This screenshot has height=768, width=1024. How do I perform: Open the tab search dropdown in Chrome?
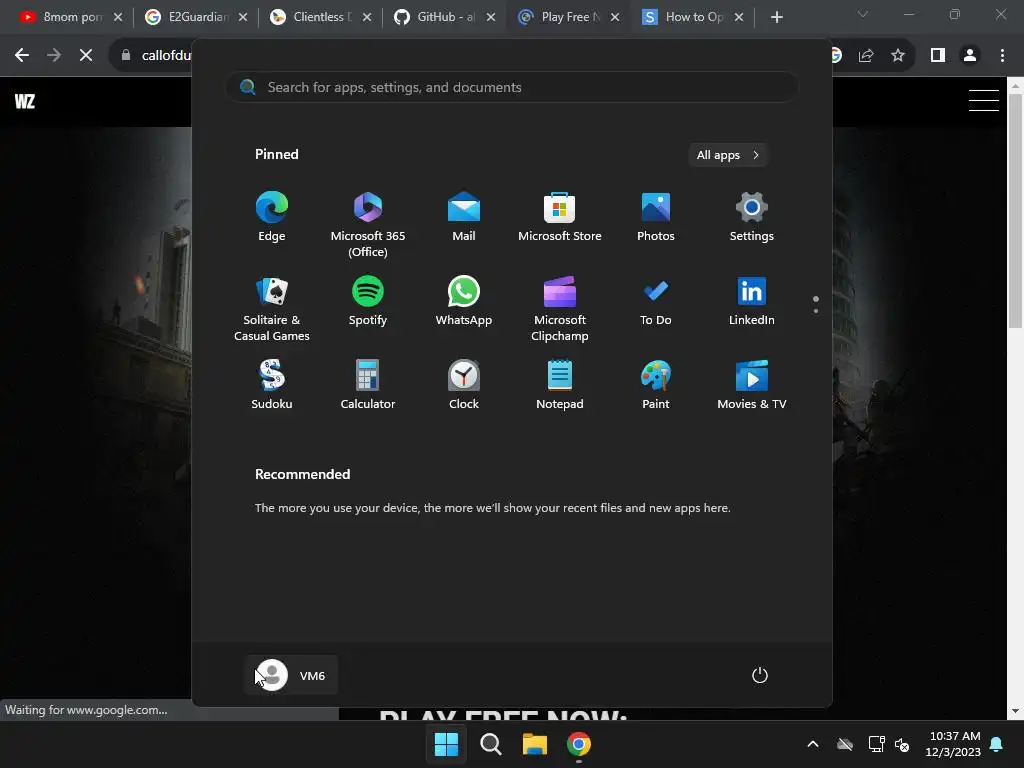[x=863, y=14]
